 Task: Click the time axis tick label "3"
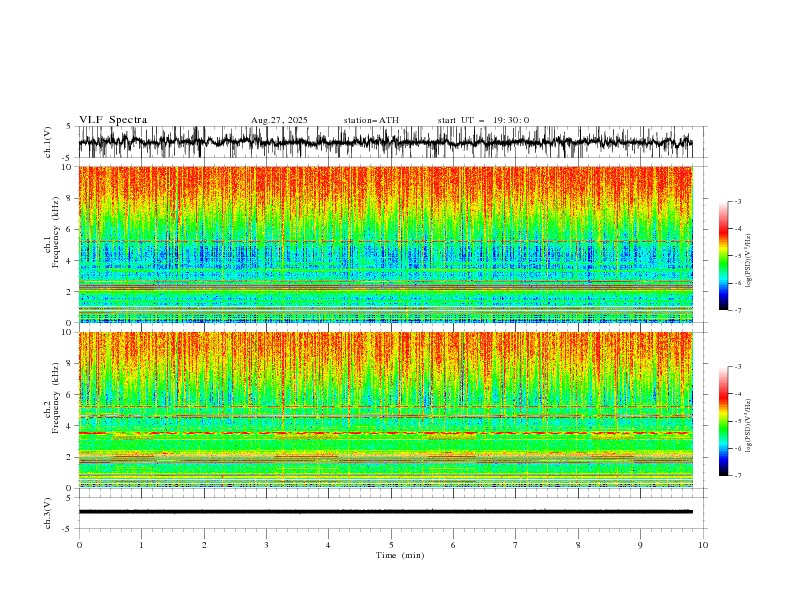(266, 545)
